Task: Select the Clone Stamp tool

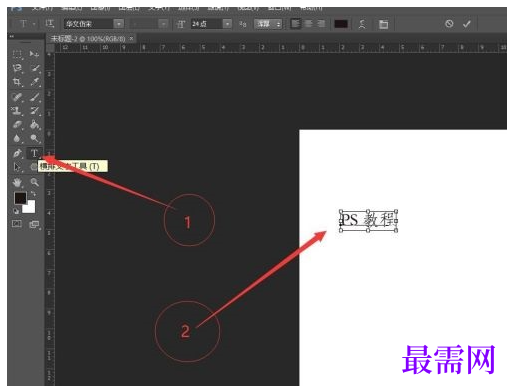Action: pos(17,111)
